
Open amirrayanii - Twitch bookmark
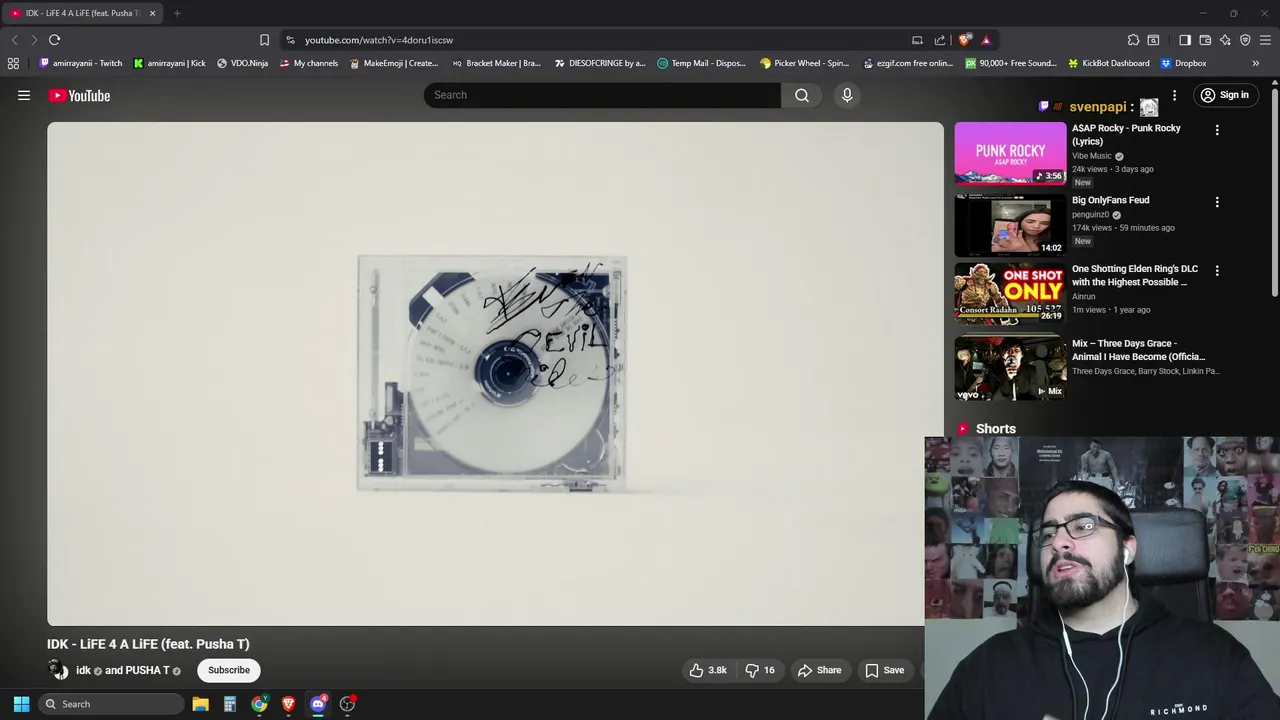coord(81,63)
